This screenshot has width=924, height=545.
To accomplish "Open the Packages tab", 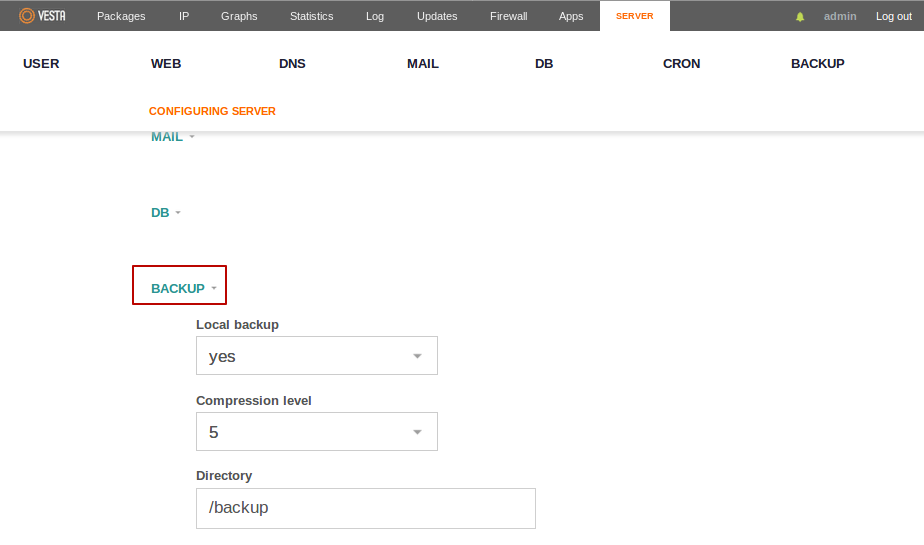I will coord(121,16).
